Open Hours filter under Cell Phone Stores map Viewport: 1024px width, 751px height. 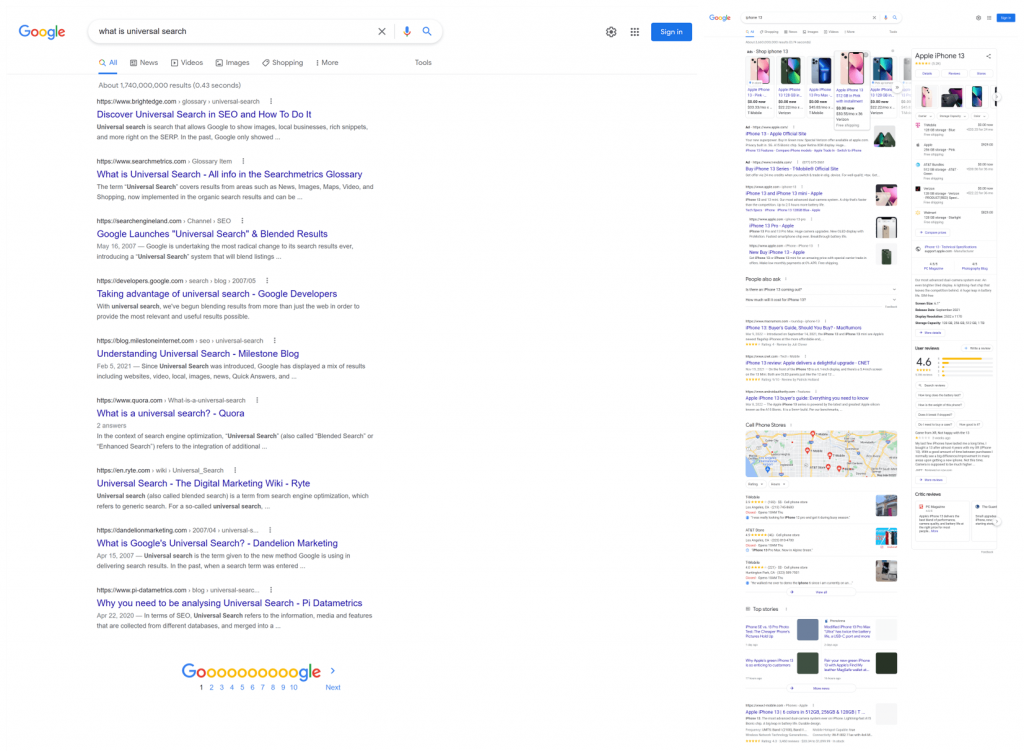pyautogui.click(x=778, y=484)
